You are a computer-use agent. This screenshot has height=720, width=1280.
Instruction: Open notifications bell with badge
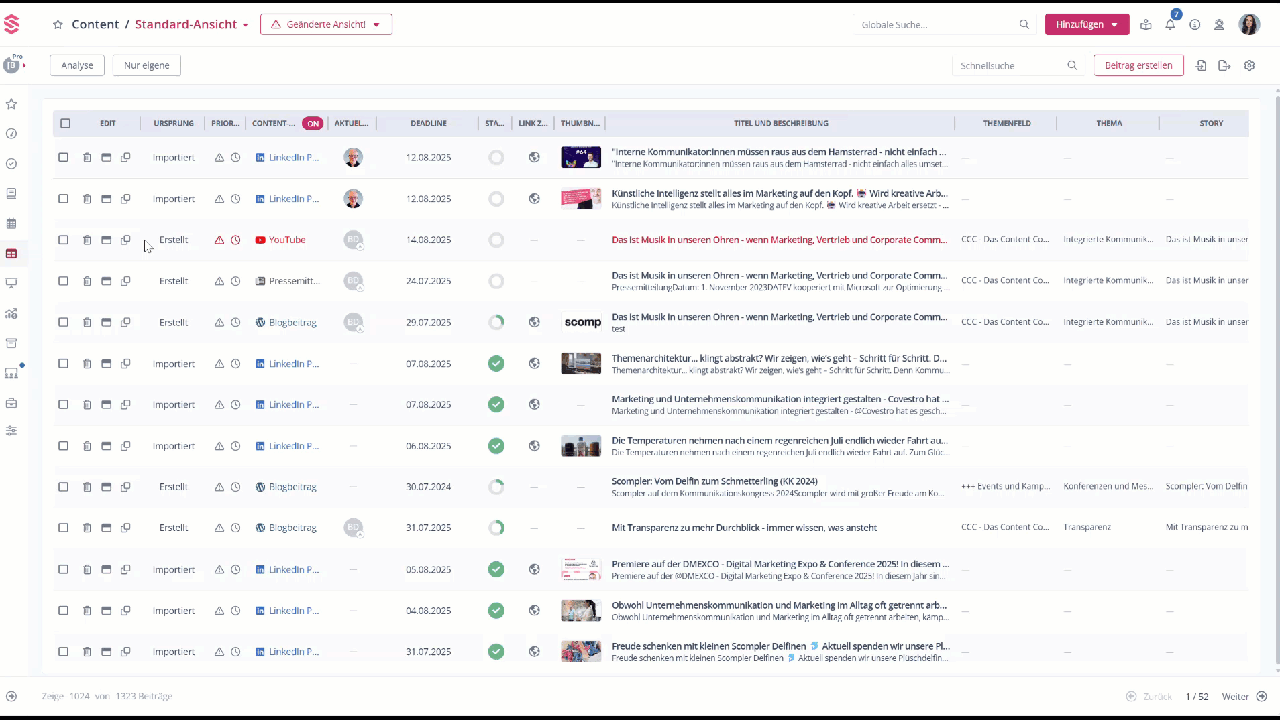[x=1170, y=25]
